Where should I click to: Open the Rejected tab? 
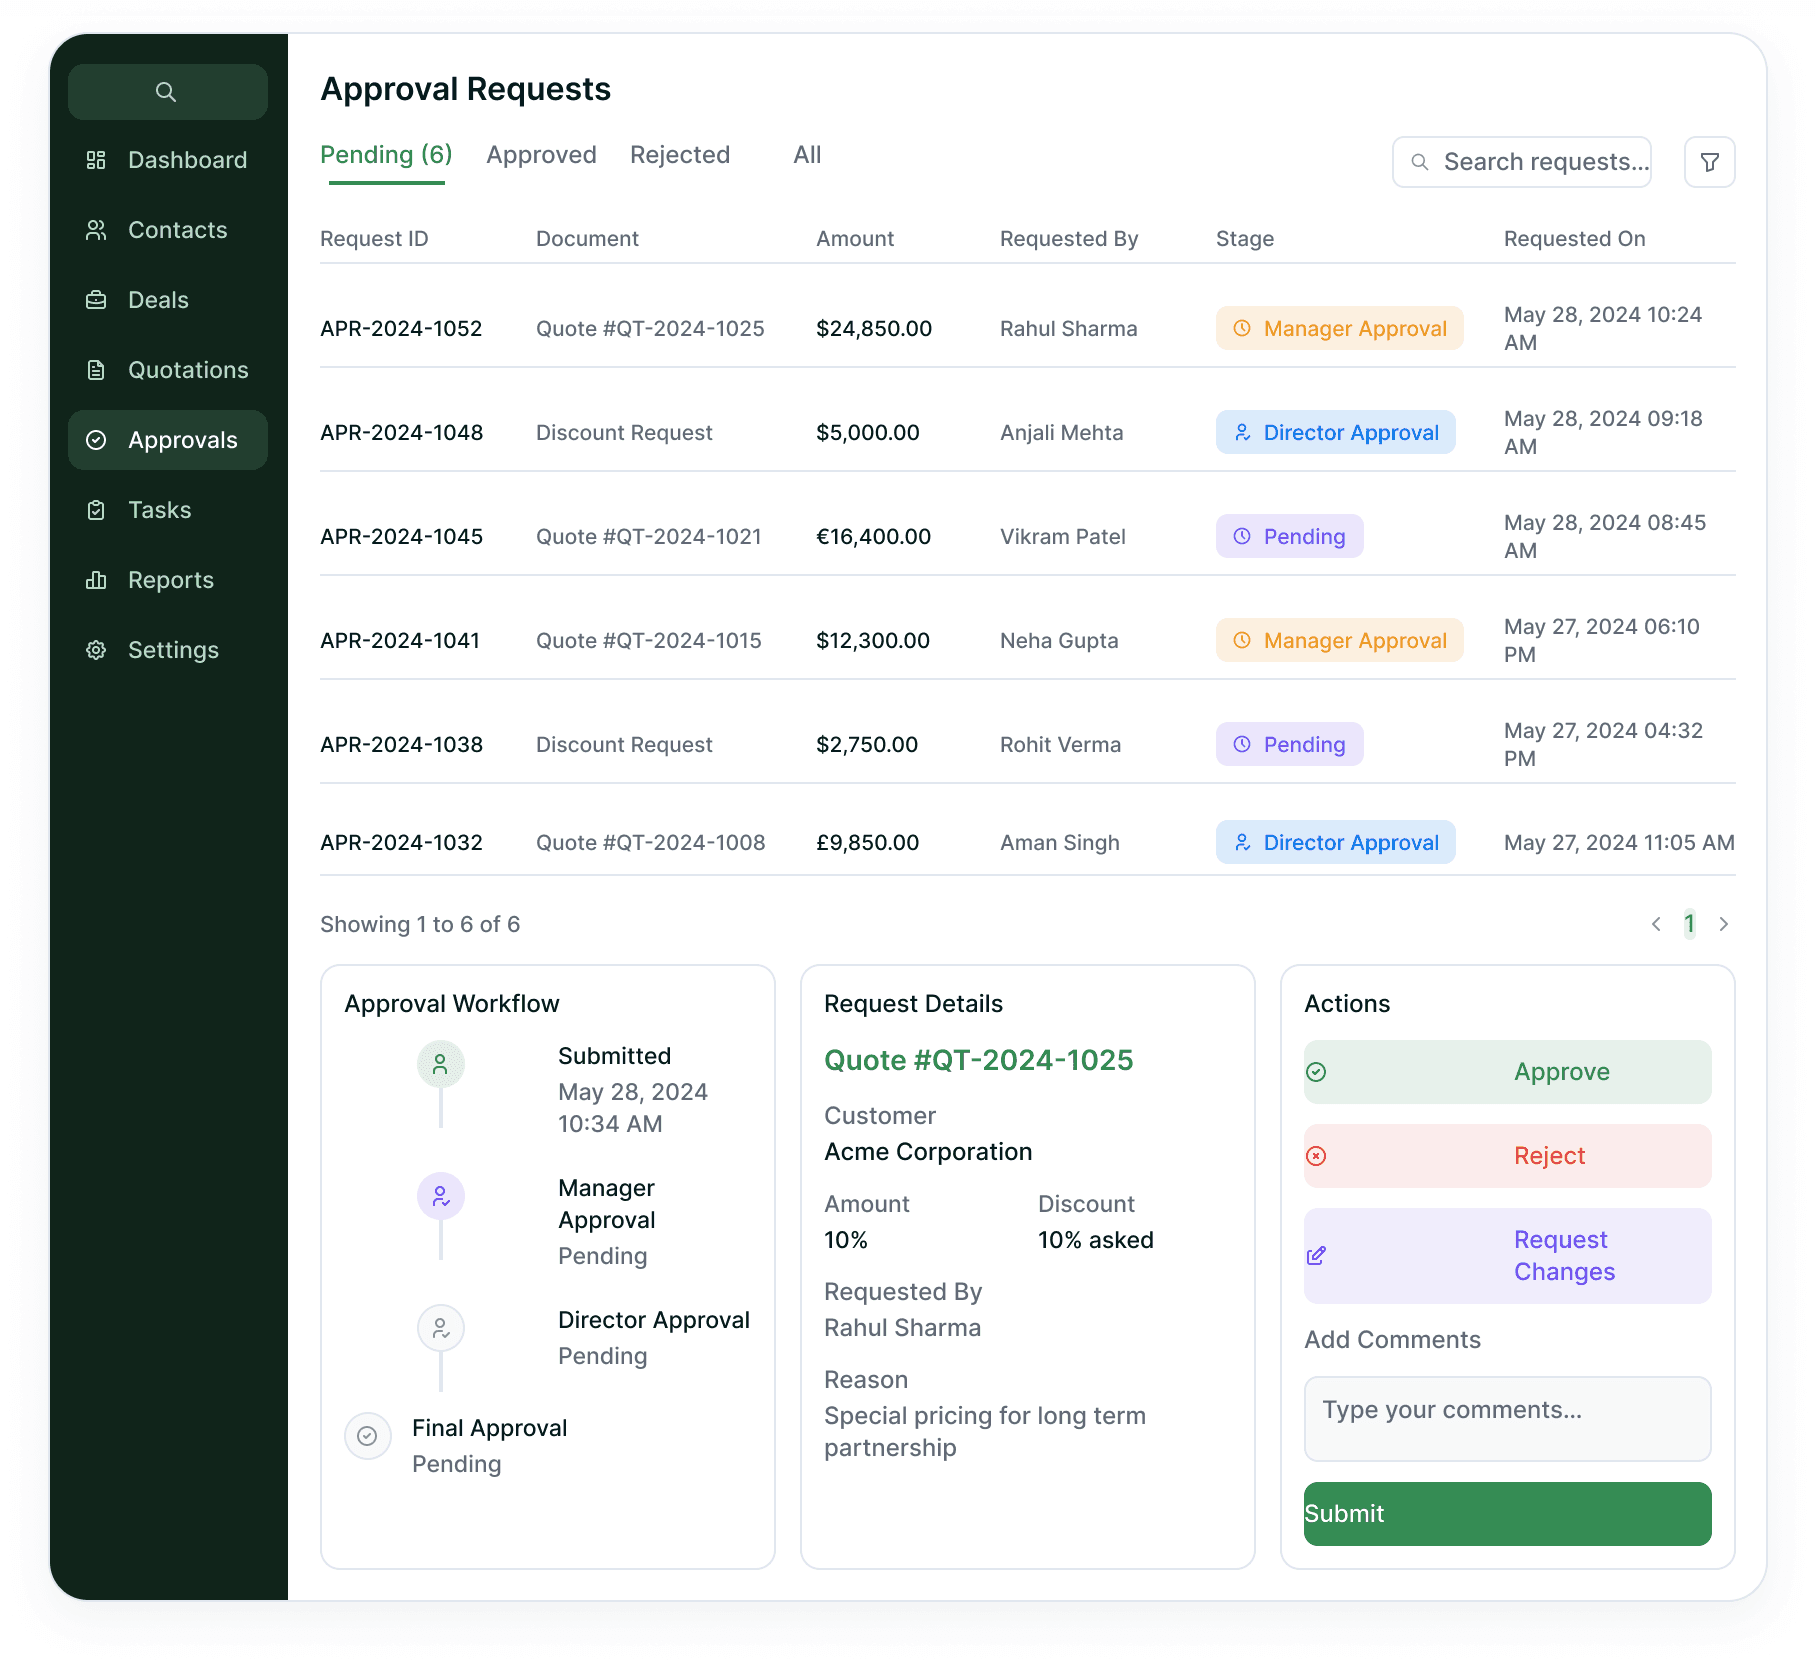pos(680,155)
